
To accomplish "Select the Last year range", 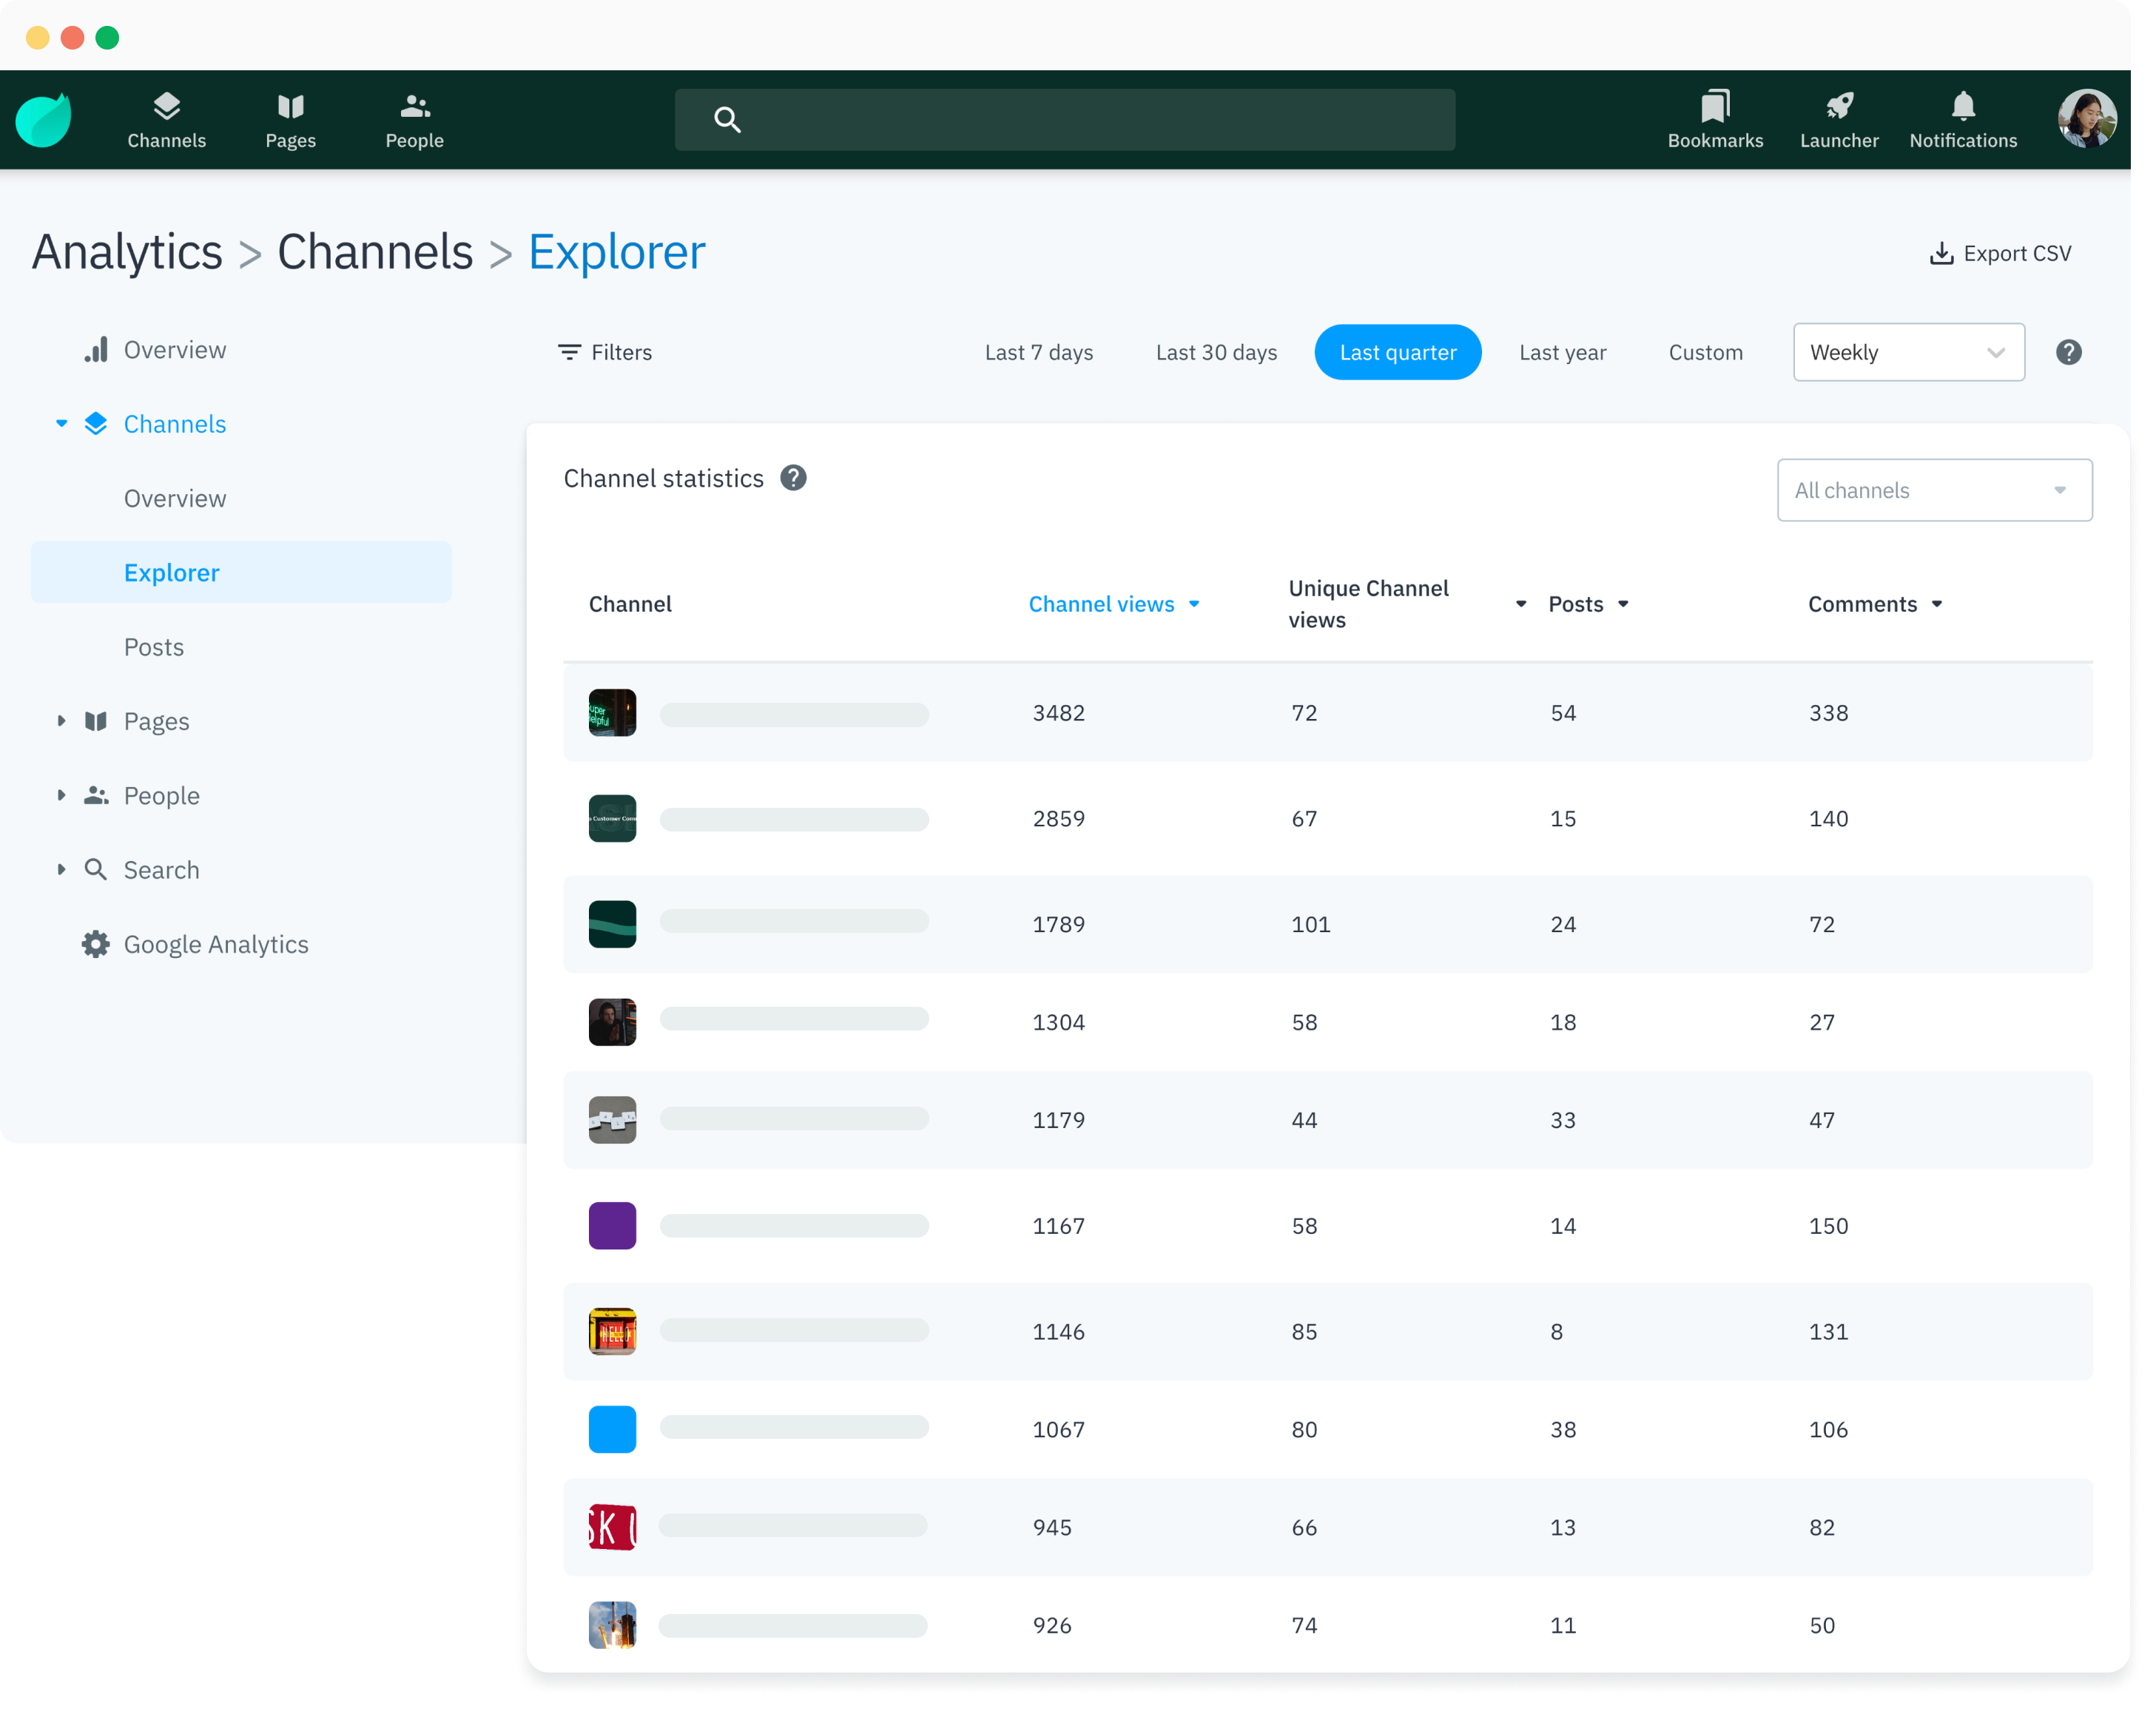I will [1562, 352].
